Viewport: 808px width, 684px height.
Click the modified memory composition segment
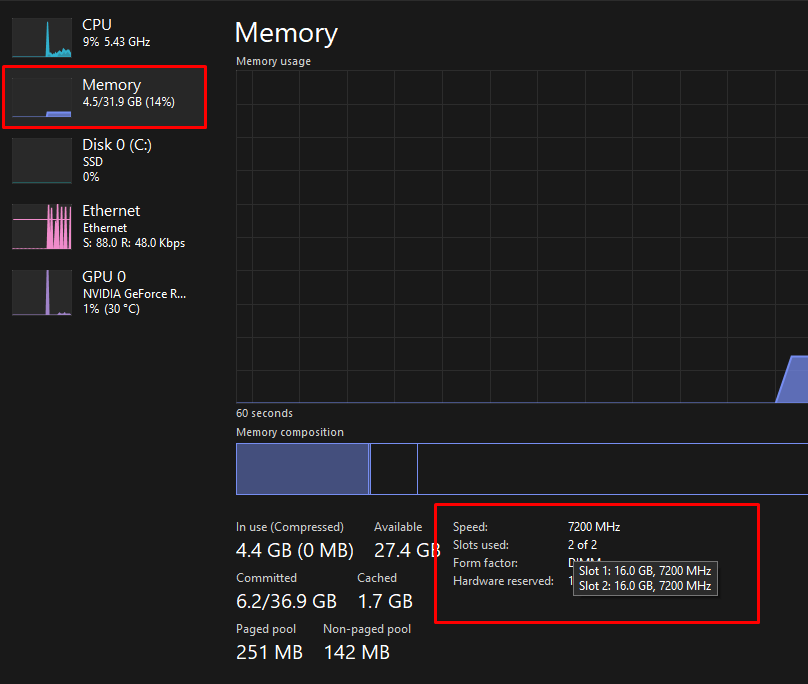[393, 468]
